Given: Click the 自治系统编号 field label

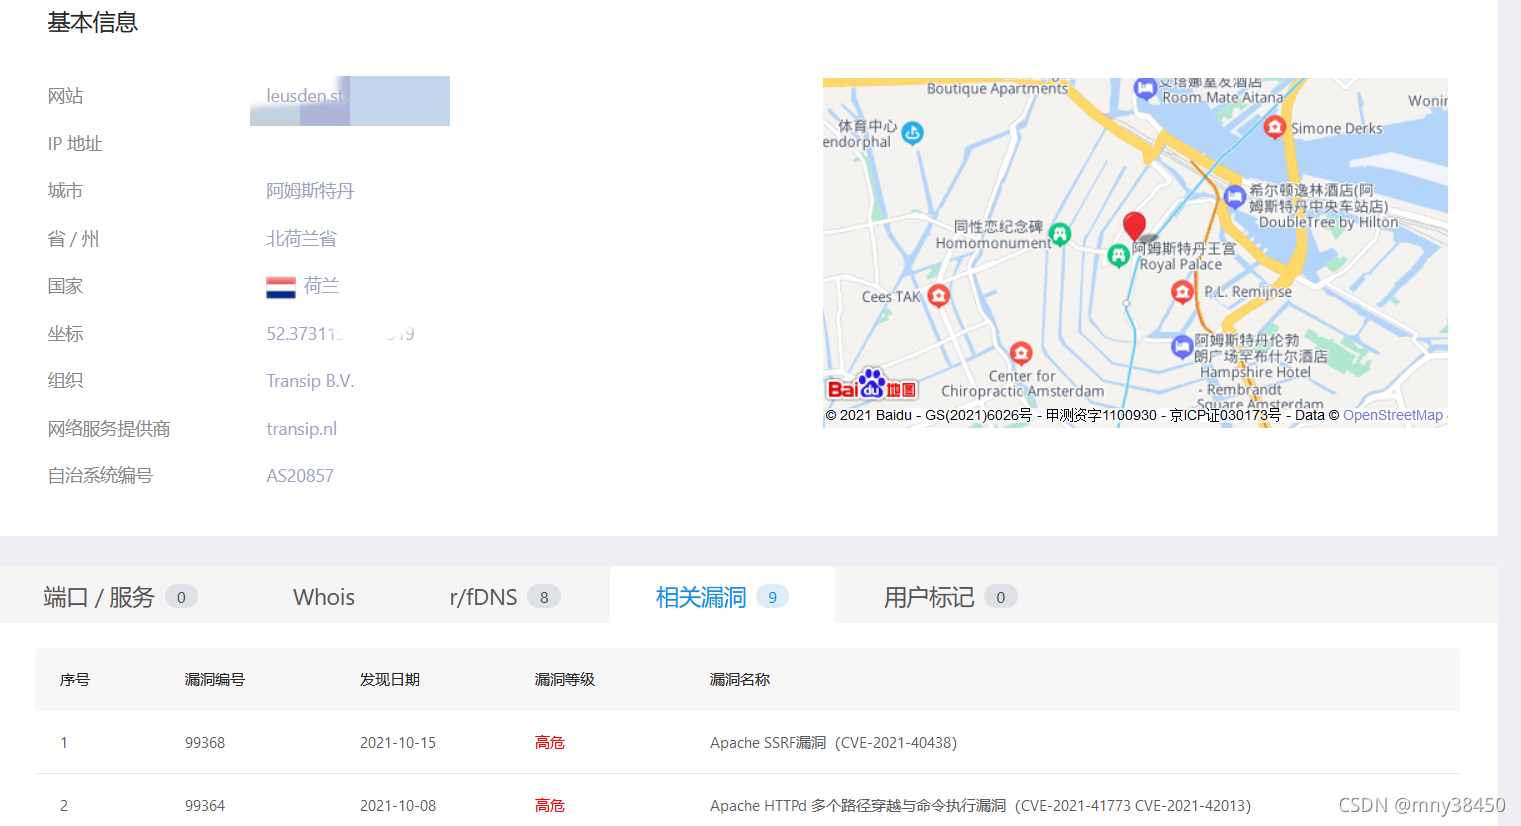Looking at the screenshot, I should point(100,476).
